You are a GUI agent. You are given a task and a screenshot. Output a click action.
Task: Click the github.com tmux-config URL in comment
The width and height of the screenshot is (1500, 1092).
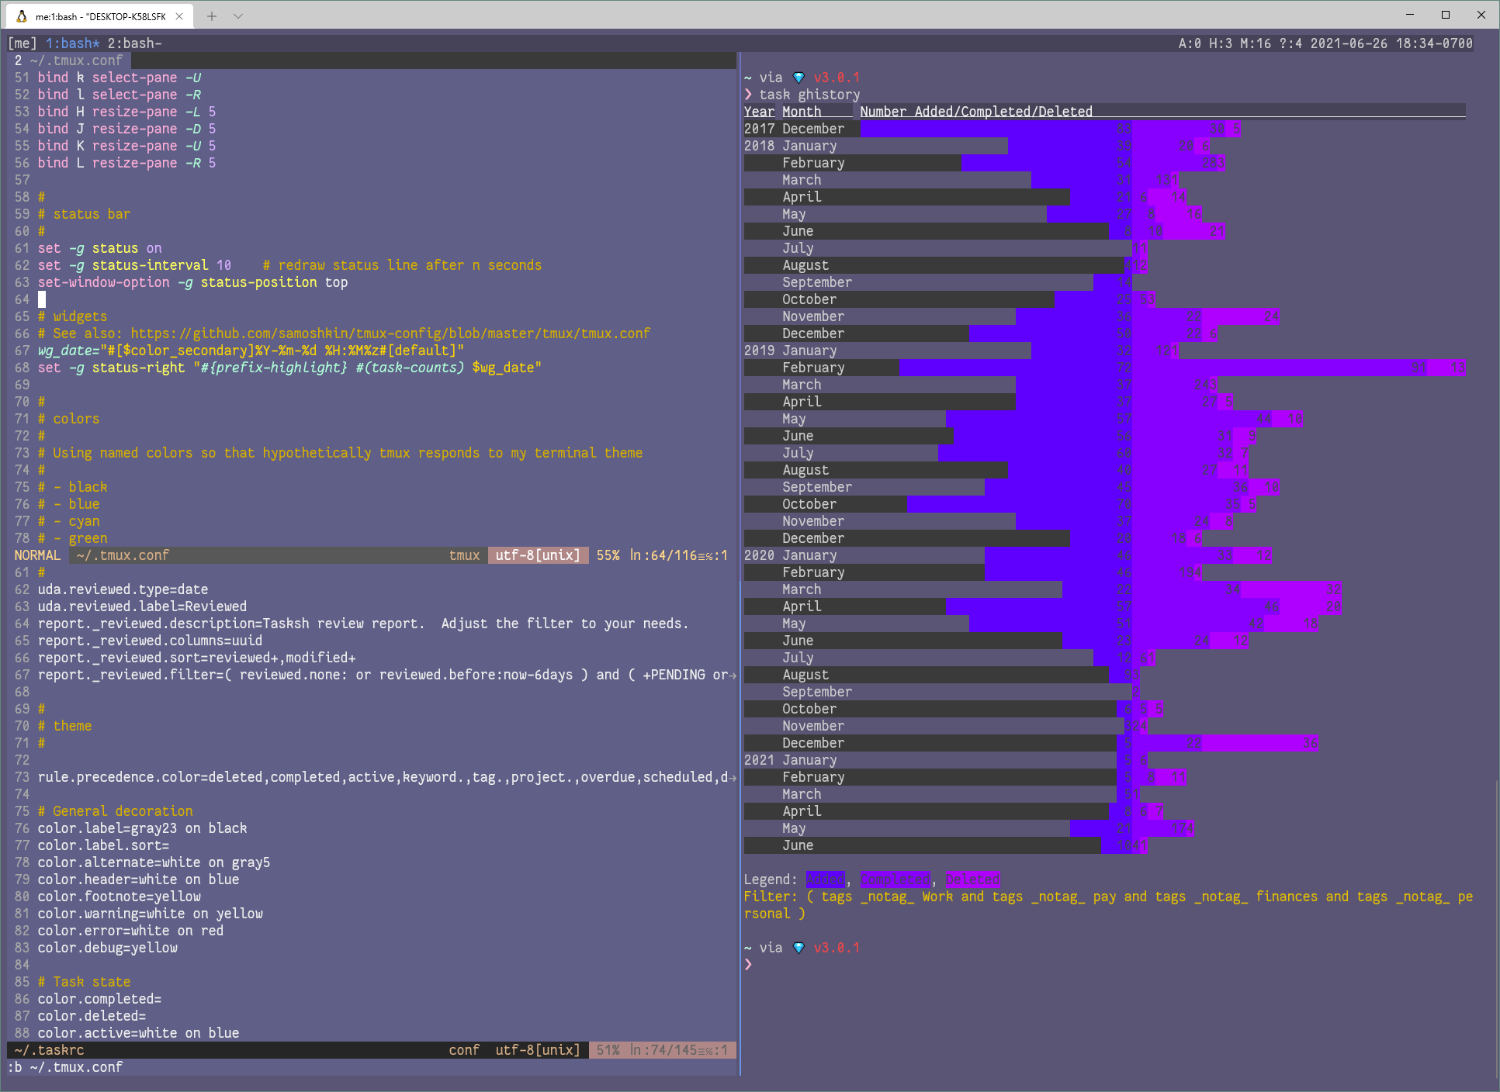pos(390,333)
